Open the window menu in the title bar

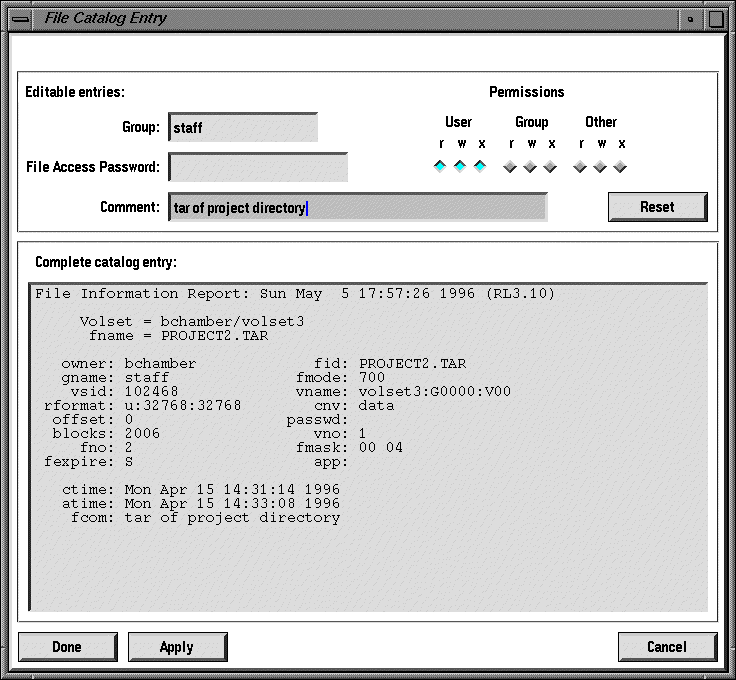[x=19, y=18]
